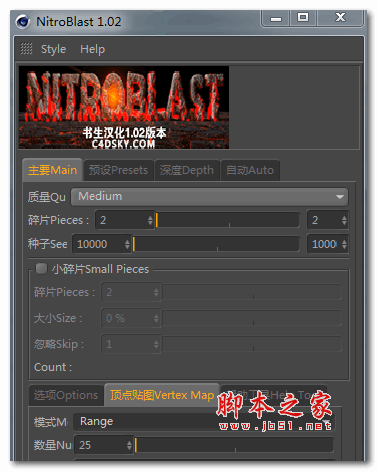Enable the 小碎片Small Pieces checkbox
This screenshot has width=378, height=472.
(x=41, y=269)
